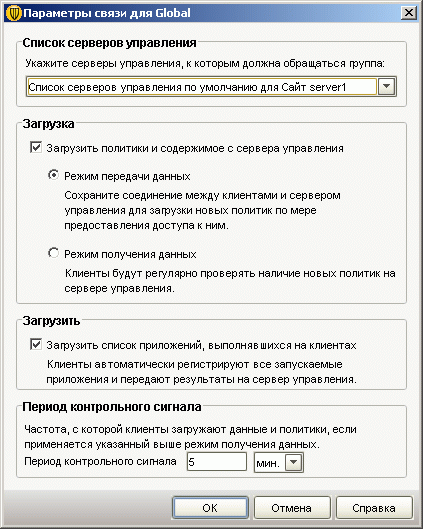Click text Укажите серверы управления instruction
The image size is (423, 529).
(x=205, y=63)
